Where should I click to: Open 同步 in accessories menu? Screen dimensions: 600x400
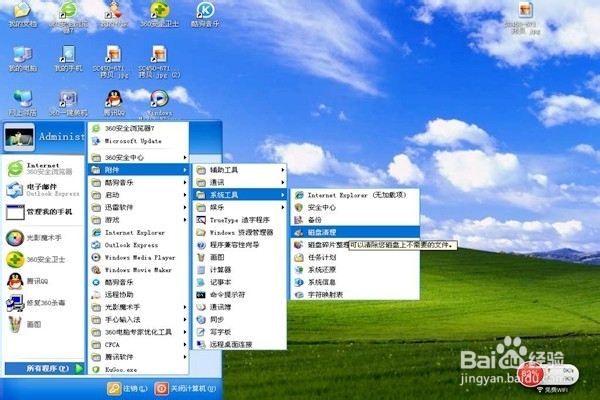[240, 319]
